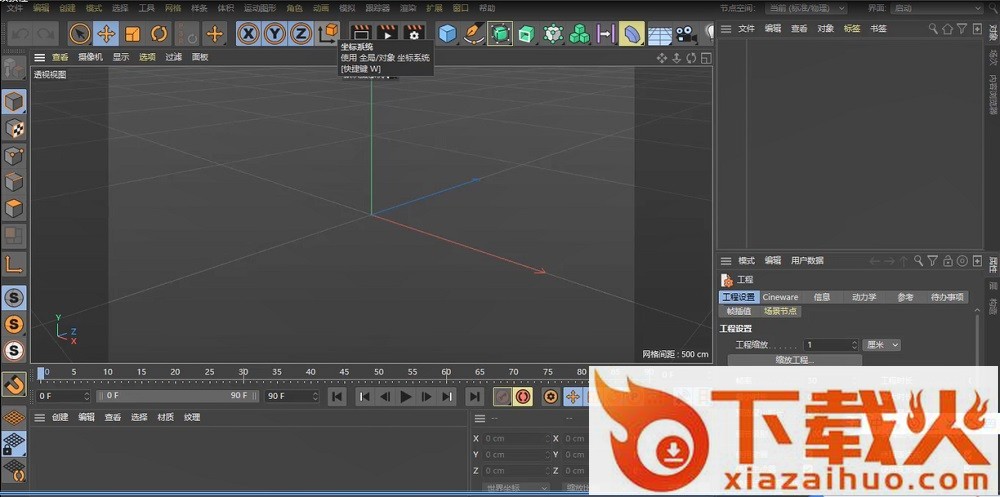Open the Bend deformer icon

click(632, 33)
